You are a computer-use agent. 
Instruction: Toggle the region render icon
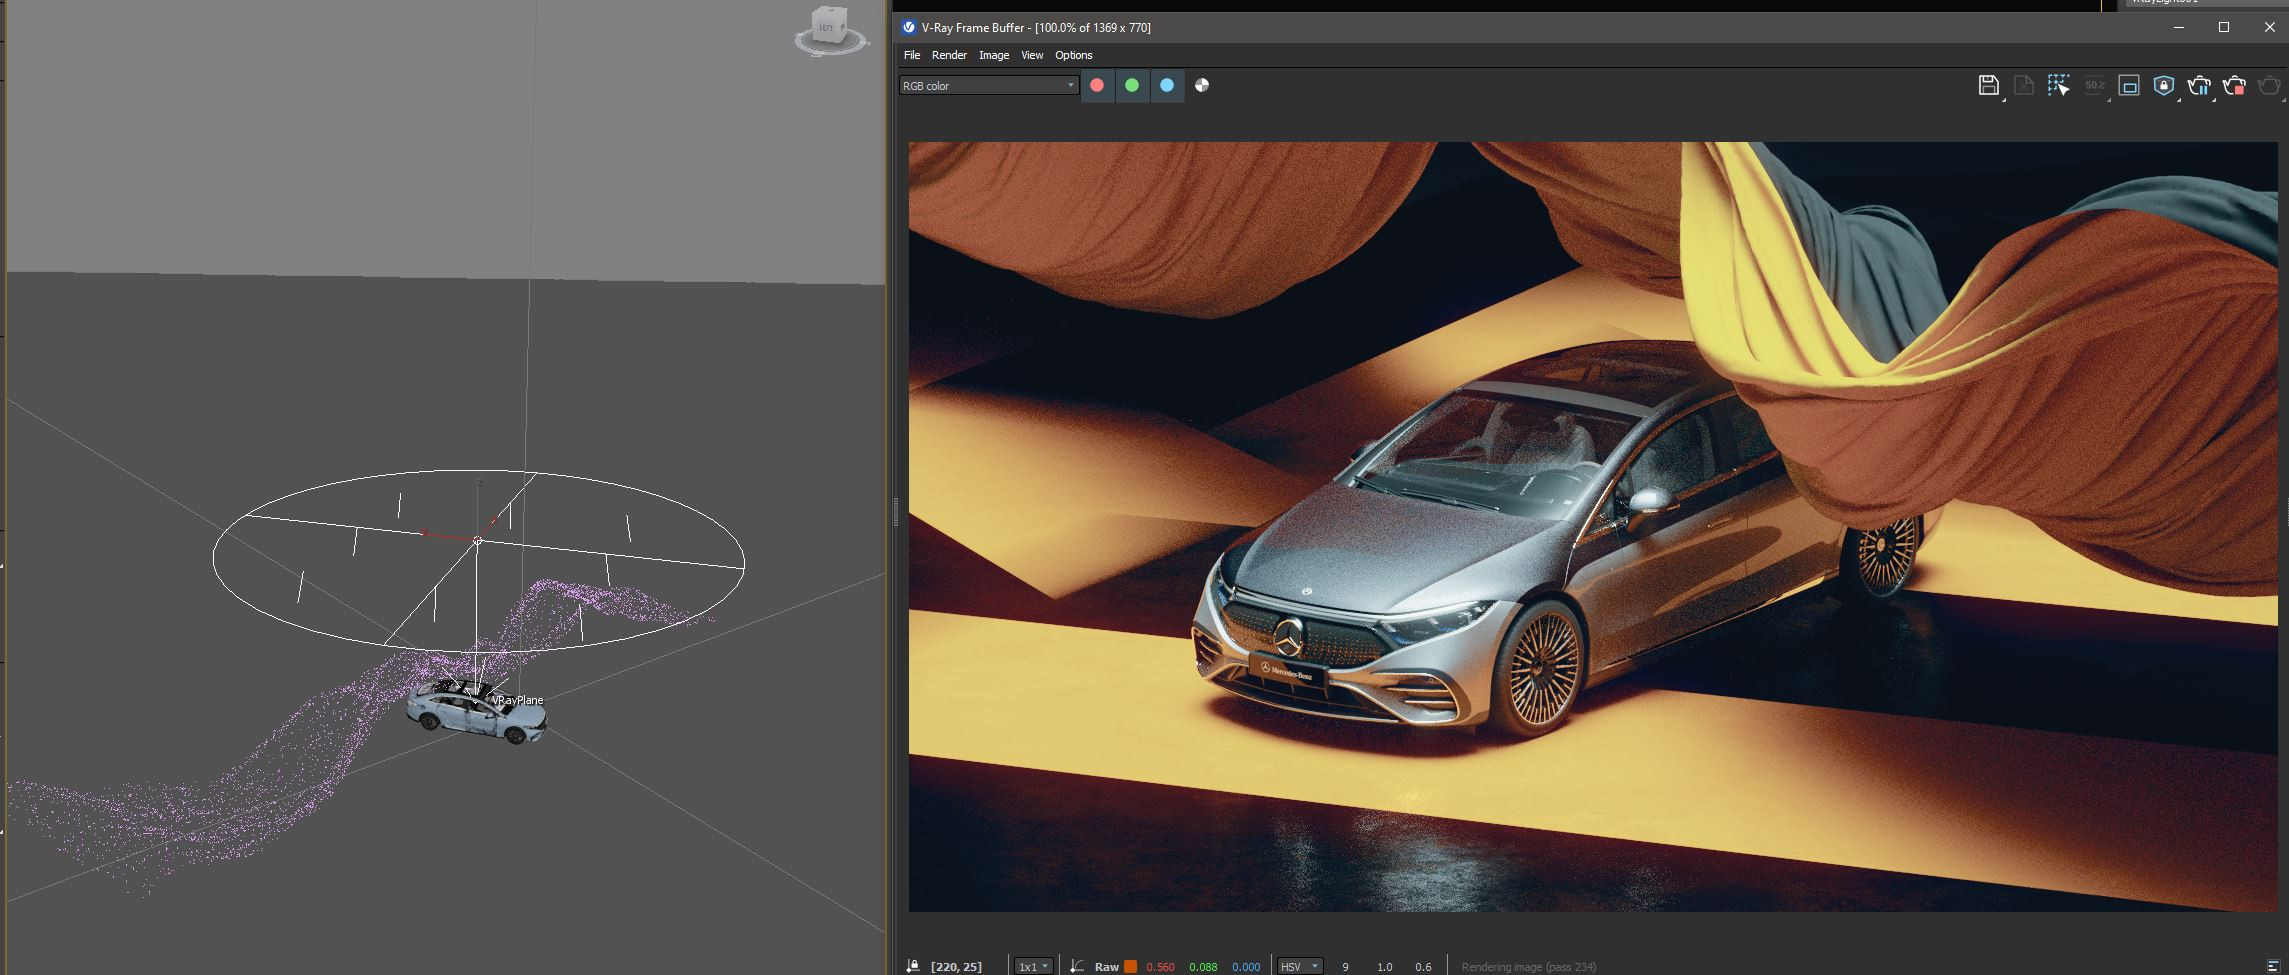(2129, 86)
